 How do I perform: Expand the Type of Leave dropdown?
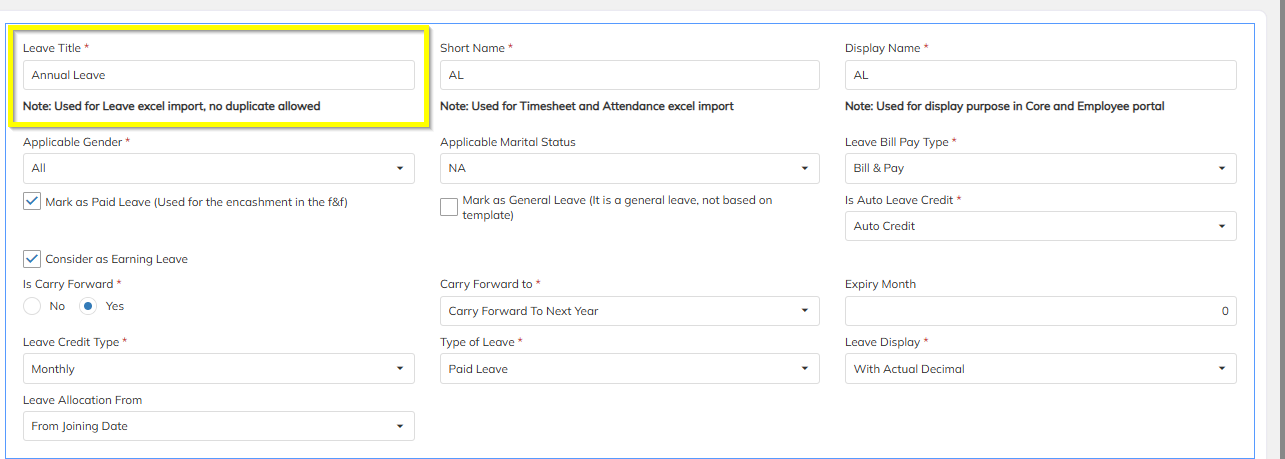pos(629,369)
